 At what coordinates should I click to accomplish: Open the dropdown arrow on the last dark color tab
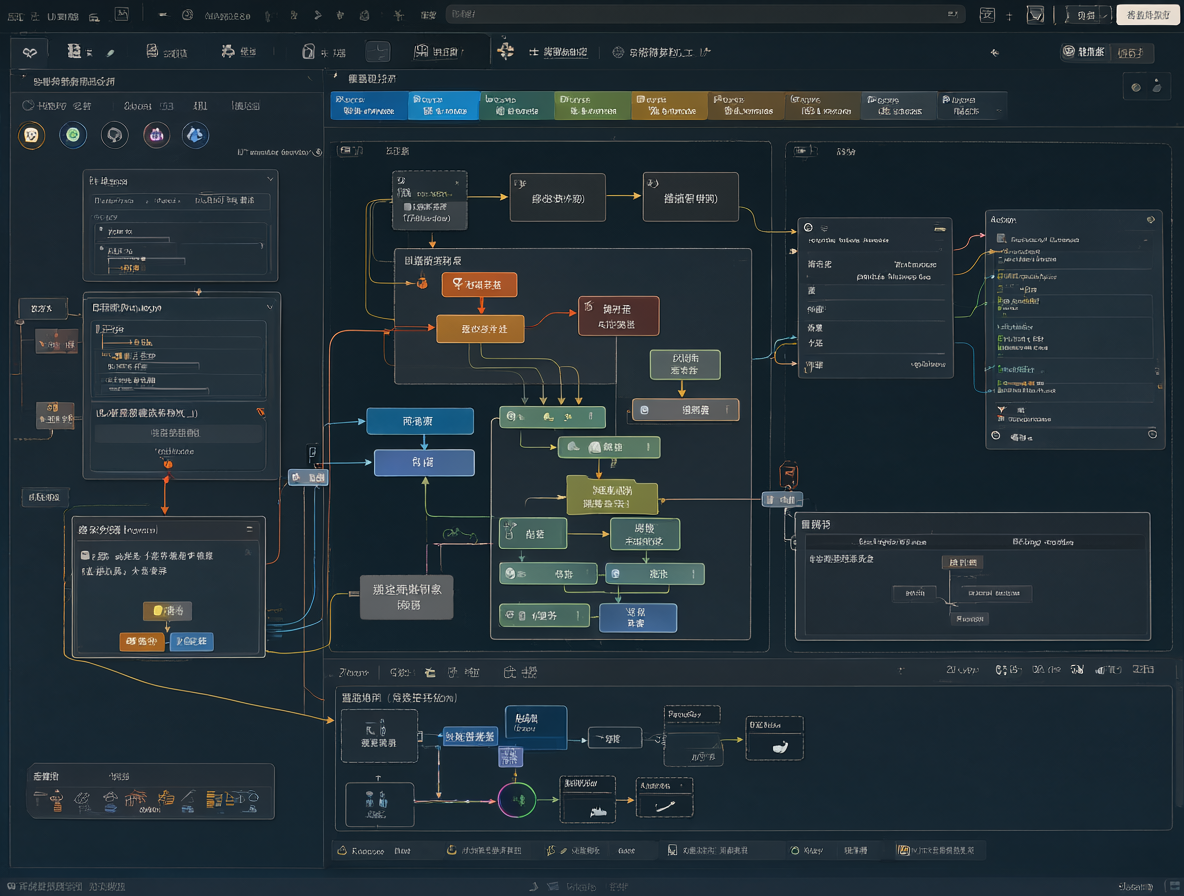coord(998,111)
